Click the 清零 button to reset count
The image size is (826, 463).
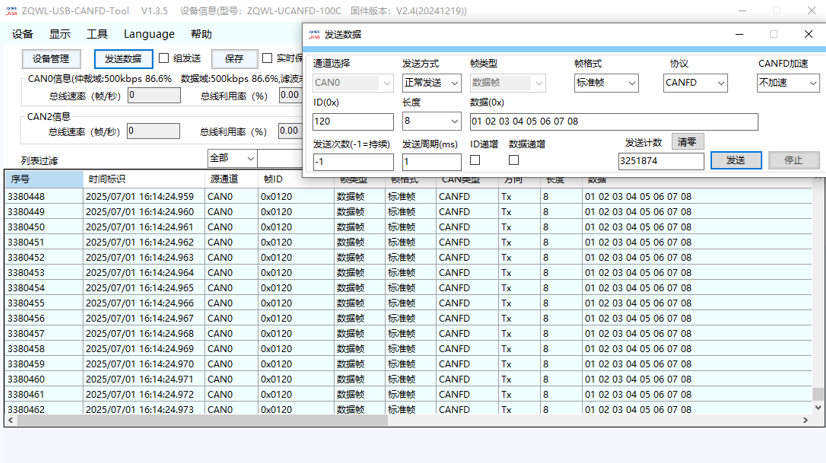pos(687,142)
